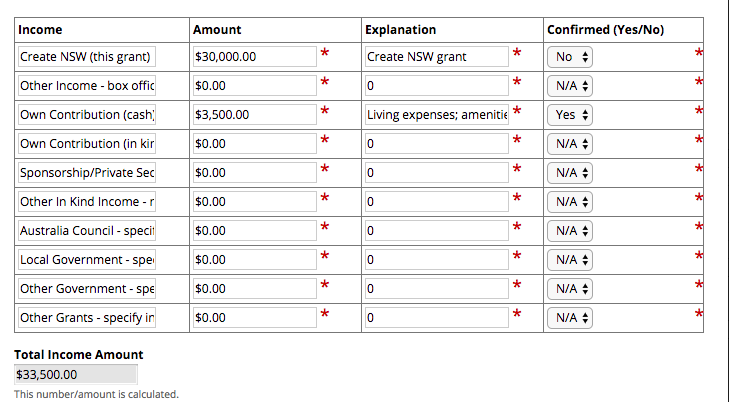The width and height of the screenshot is (729, 402).
Task: Click the Own Contribution (in kind) income field
Action: [87, 144]
